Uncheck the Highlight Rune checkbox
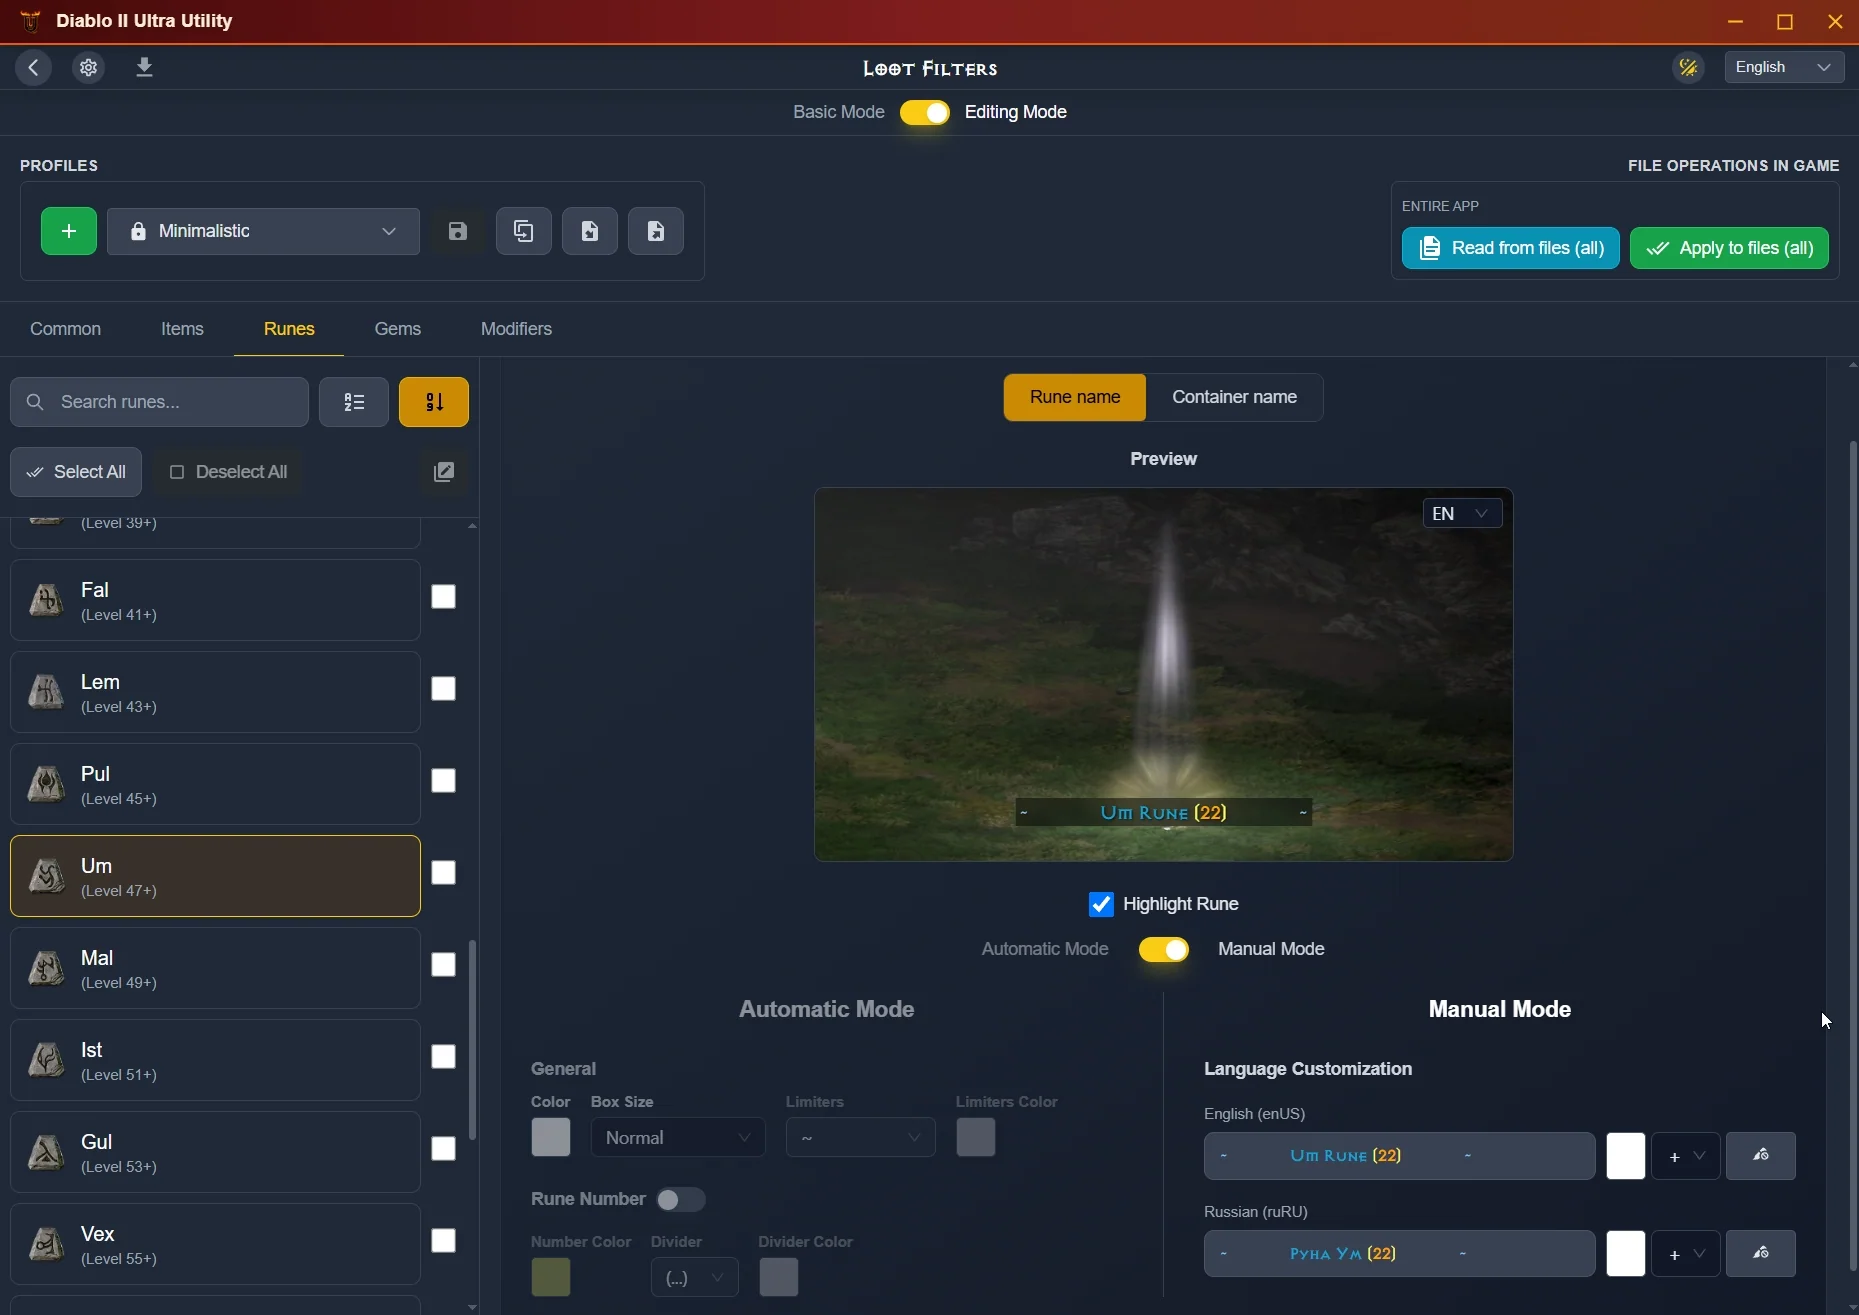 (1101, 904)
